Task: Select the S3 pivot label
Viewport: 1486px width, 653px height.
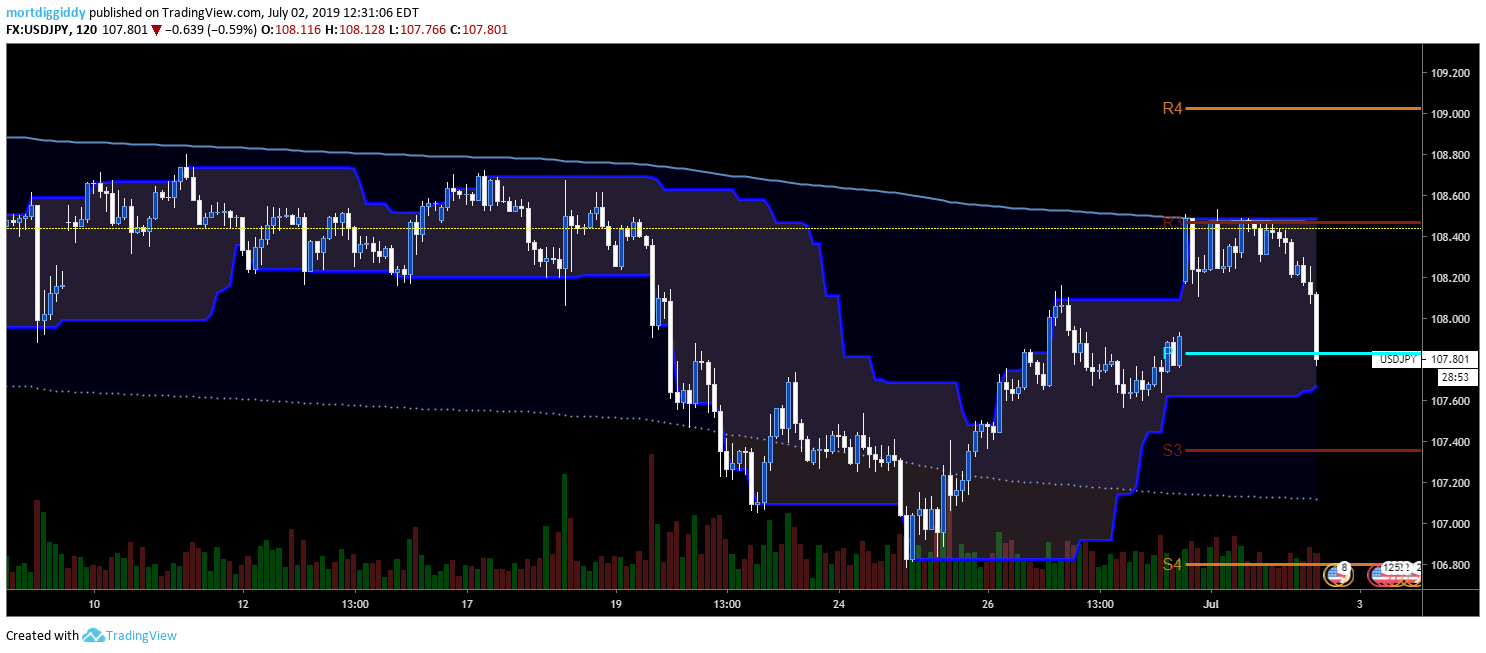Action: (x=1172, y=450)
